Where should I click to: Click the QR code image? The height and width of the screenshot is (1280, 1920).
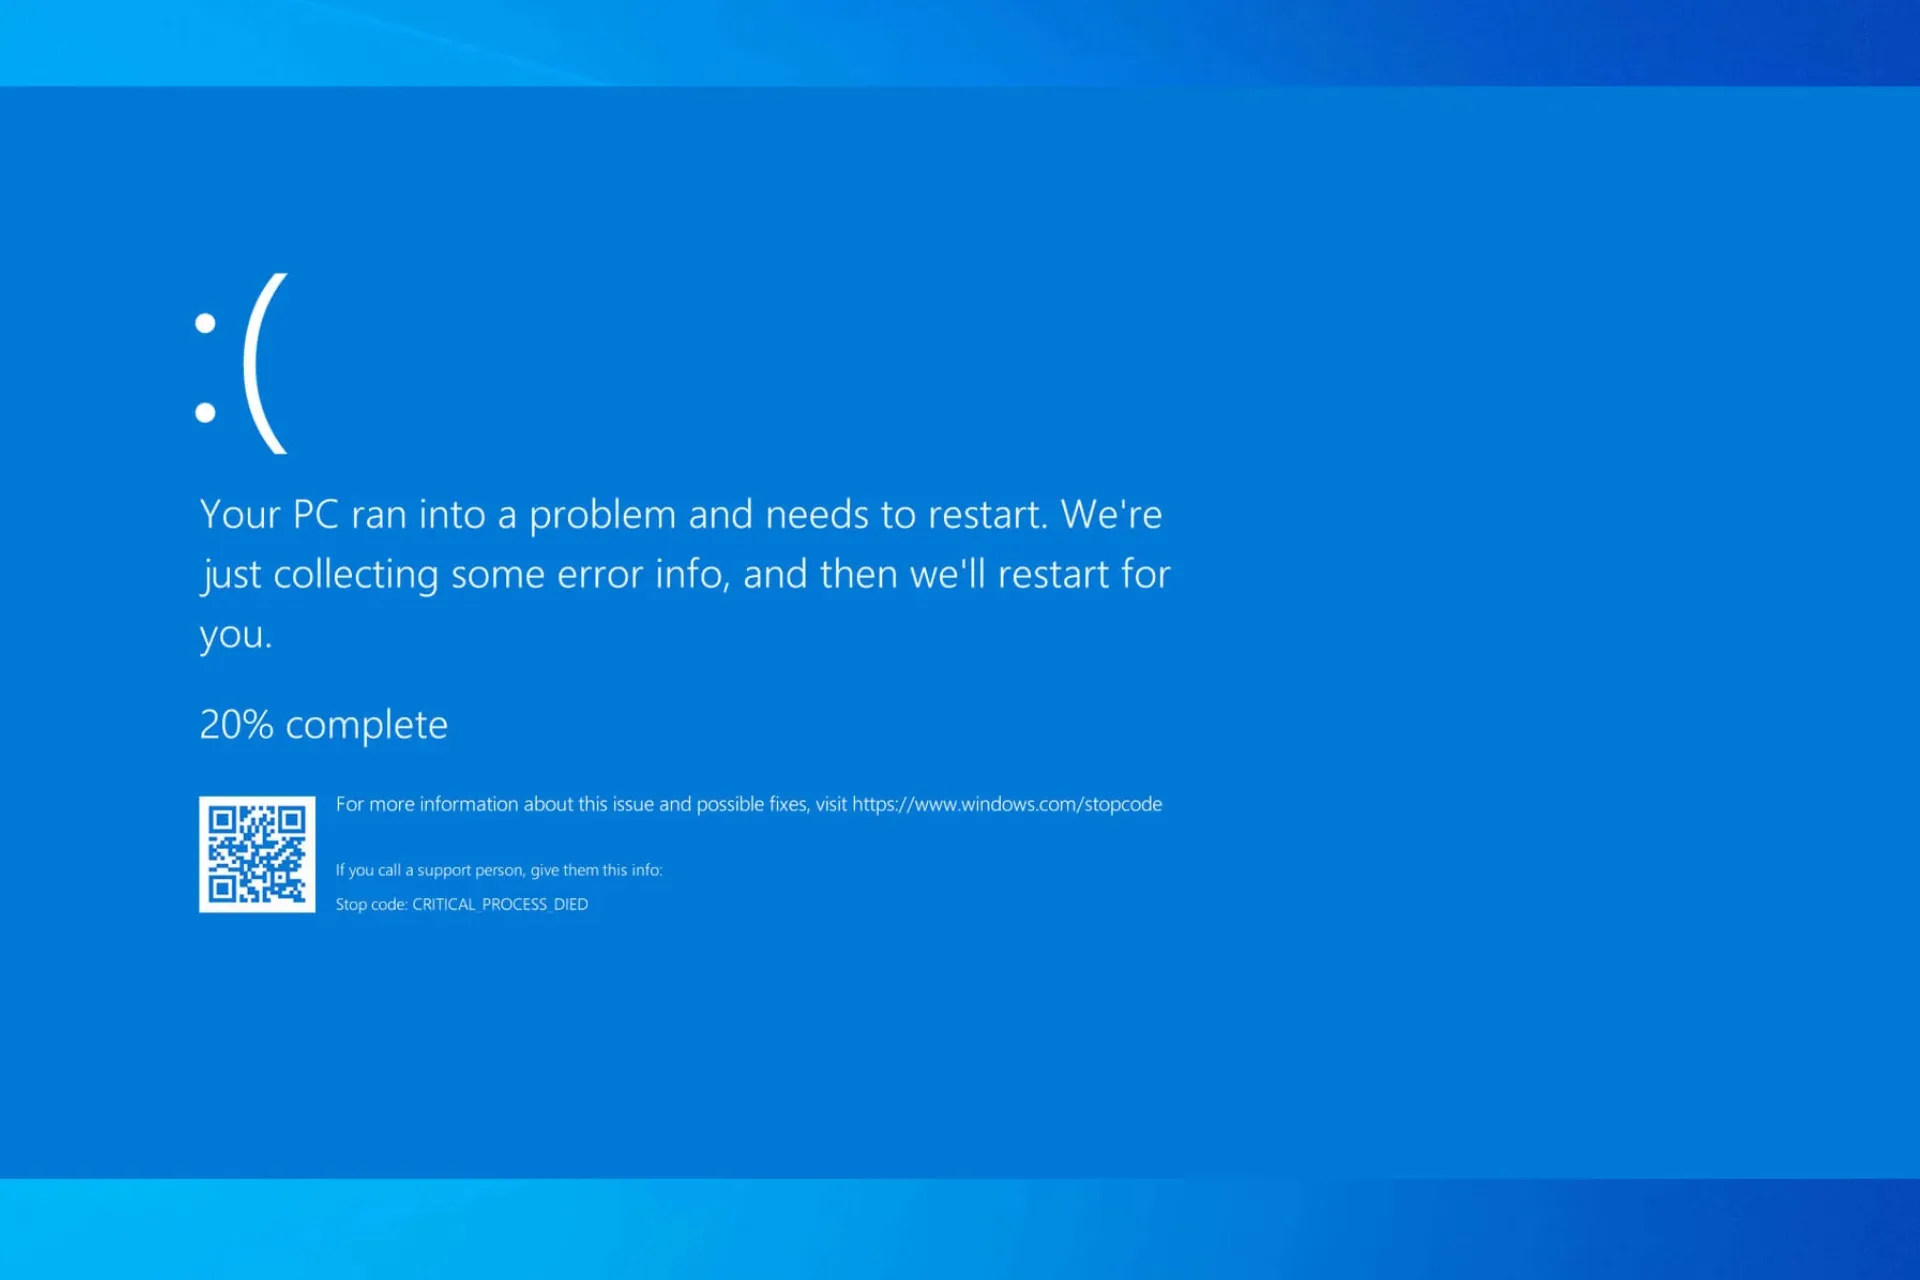tap(257, 854)
